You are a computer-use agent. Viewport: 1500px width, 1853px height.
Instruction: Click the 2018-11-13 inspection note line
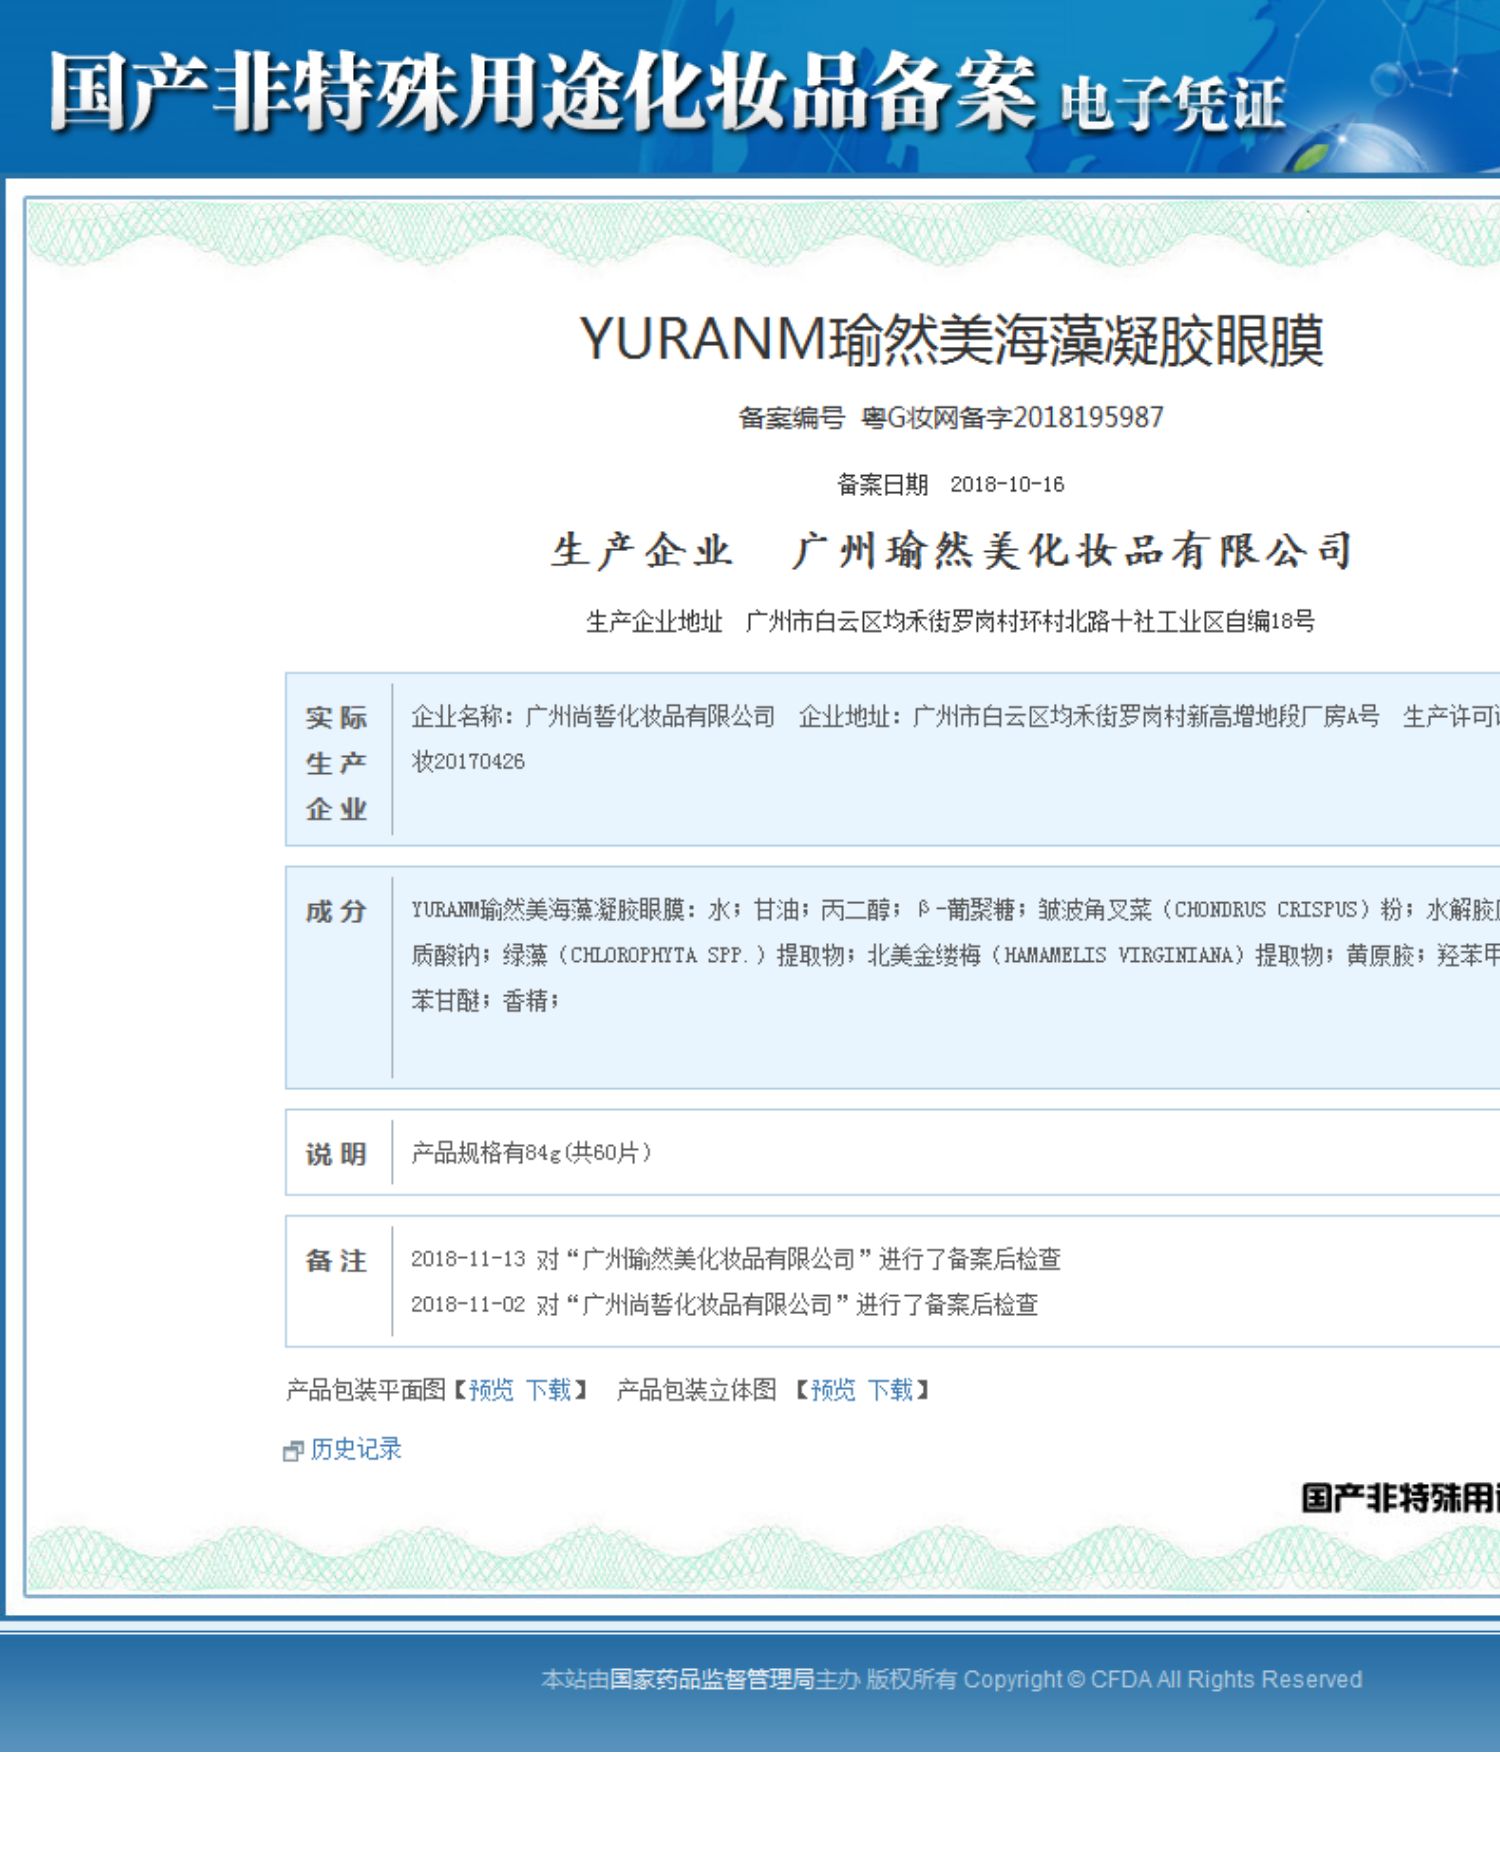[736, 1259]
